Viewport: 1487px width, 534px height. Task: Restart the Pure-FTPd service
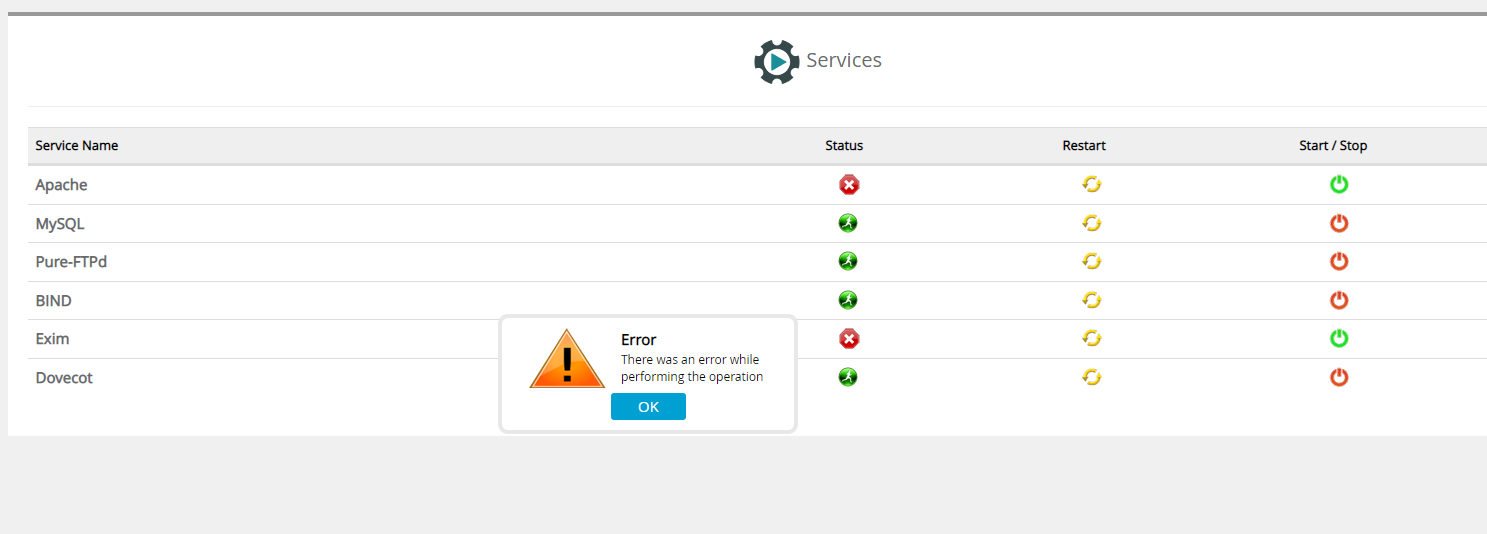click(x=1092, y=261)
